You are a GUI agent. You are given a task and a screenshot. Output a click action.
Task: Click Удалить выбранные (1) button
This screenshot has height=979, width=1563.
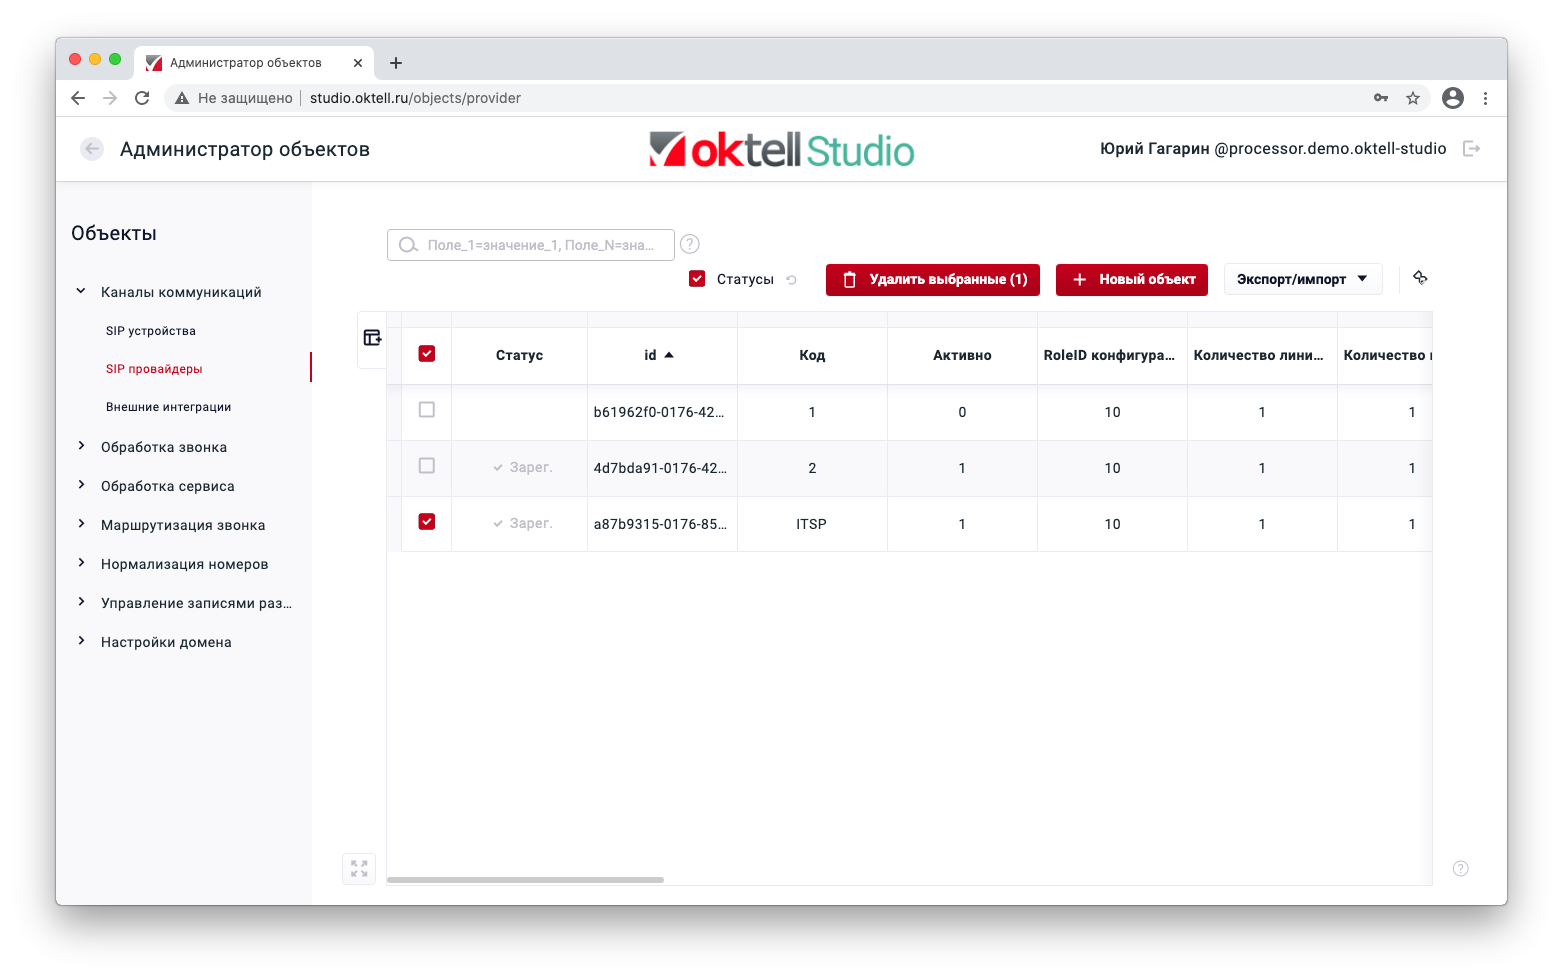click(x=933, y=280)
